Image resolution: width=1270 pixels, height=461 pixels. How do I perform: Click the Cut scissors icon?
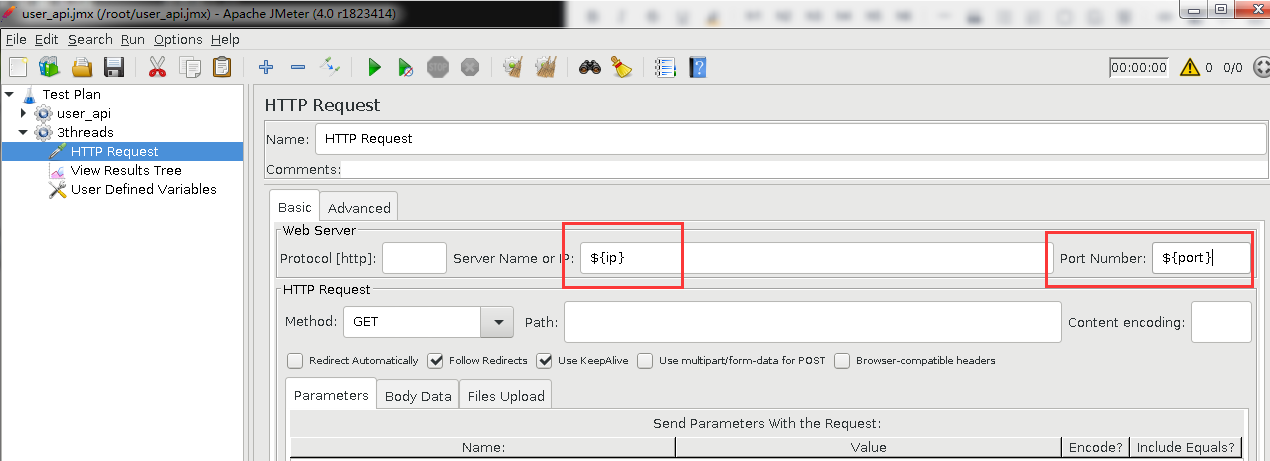click(x=157, y=67)
